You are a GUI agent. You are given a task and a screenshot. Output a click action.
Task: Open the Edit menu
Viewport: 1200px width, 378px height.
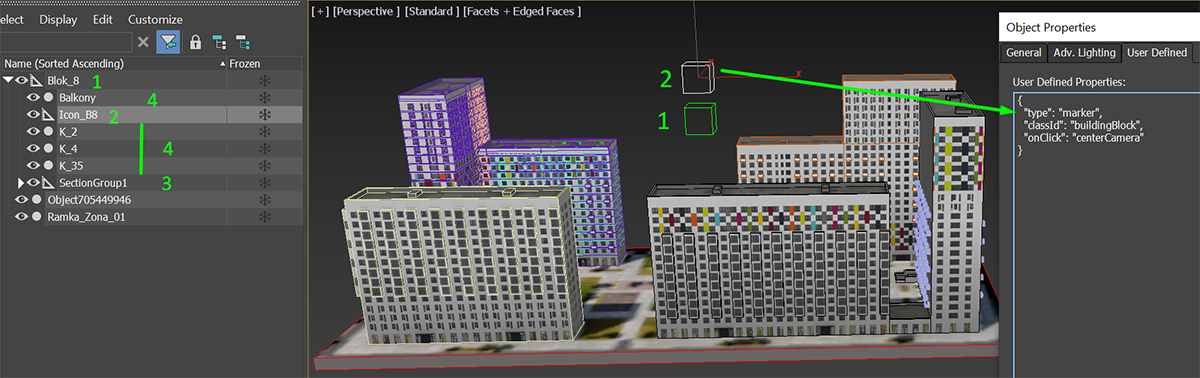[103, 19]
